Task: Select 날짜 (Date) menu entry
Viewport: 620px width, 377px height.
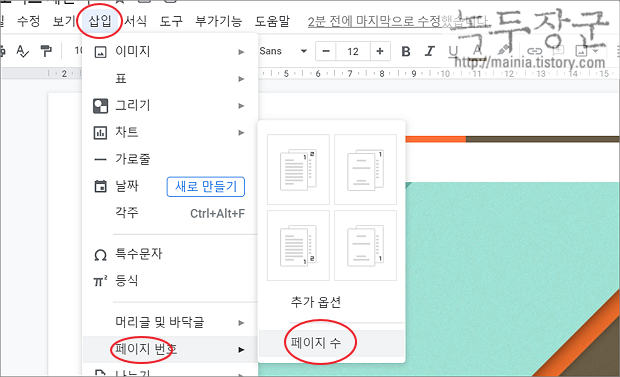Action: coord(170,186)
